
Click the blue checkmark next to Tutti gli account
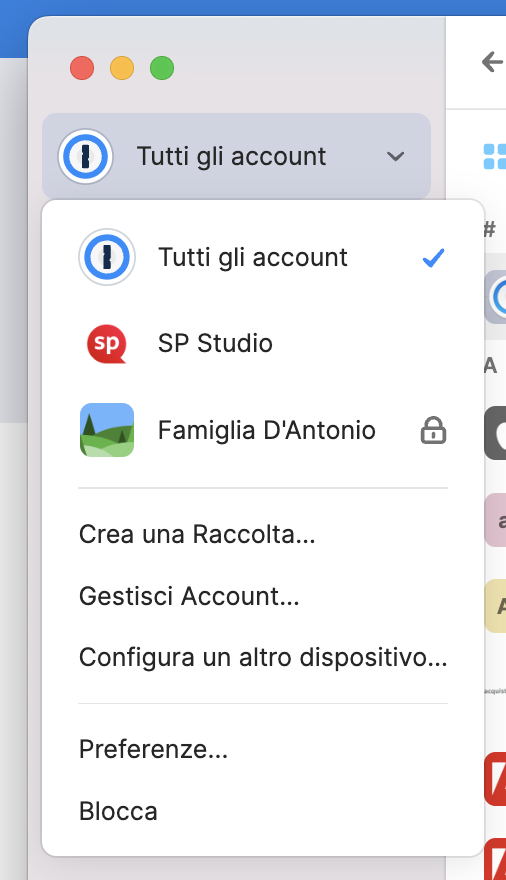[x=433, y=258]
